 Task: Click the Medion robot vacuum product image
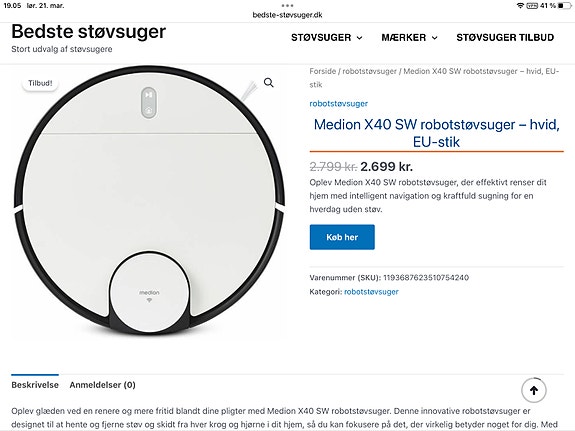pyautogui.click(x=149, y=201)
